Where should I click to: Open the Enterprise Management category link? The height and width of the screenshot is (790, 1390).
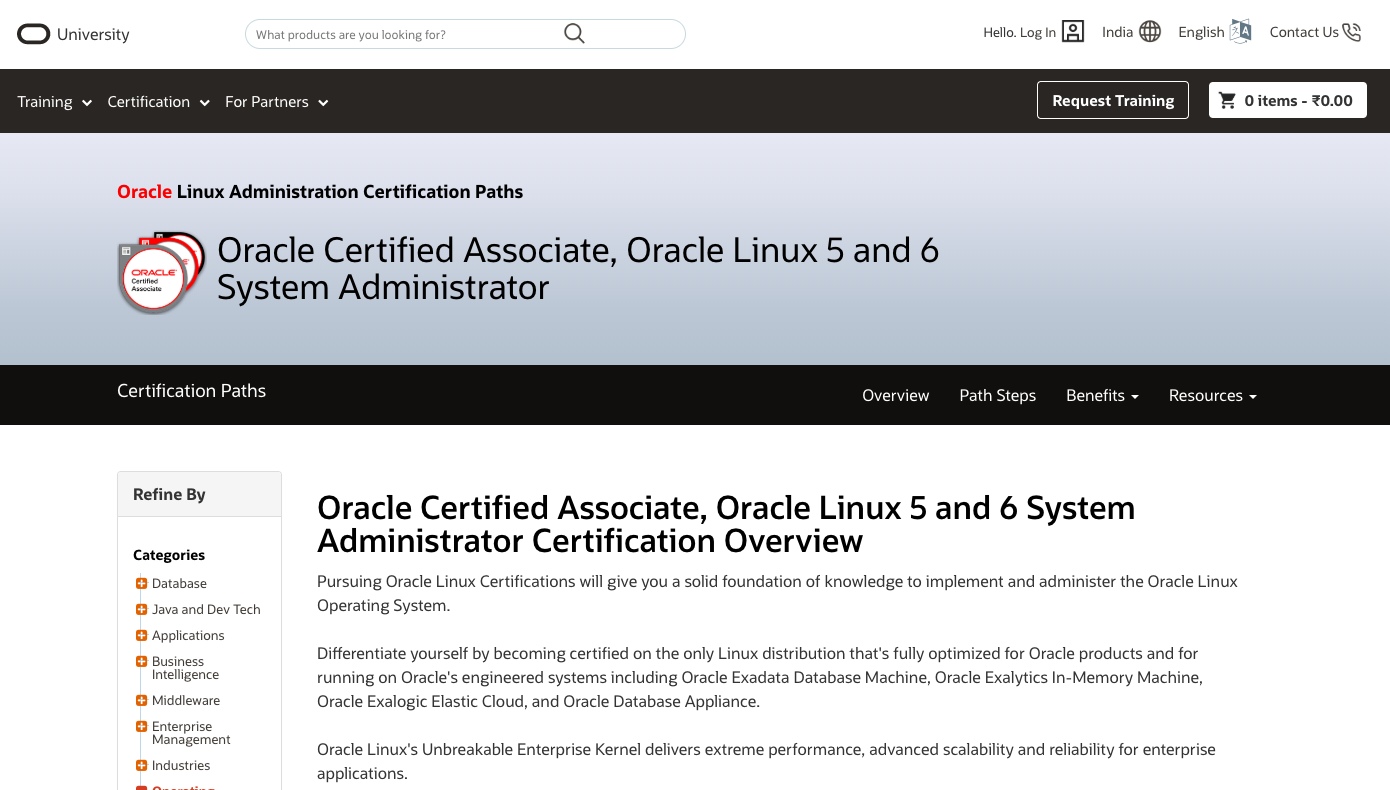(191, 733)
